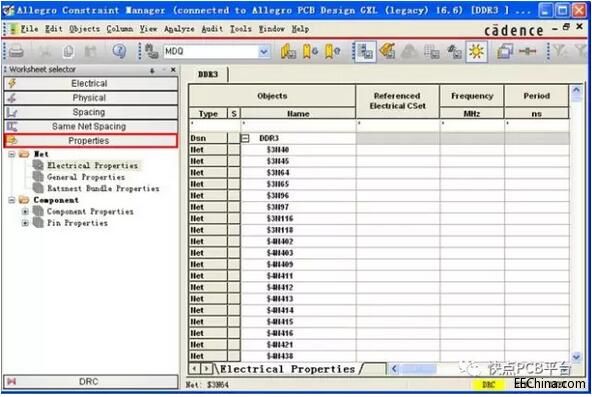
Task: Open the Physical worksheet section
Action: pyautogui.click(x=91, y=98)
